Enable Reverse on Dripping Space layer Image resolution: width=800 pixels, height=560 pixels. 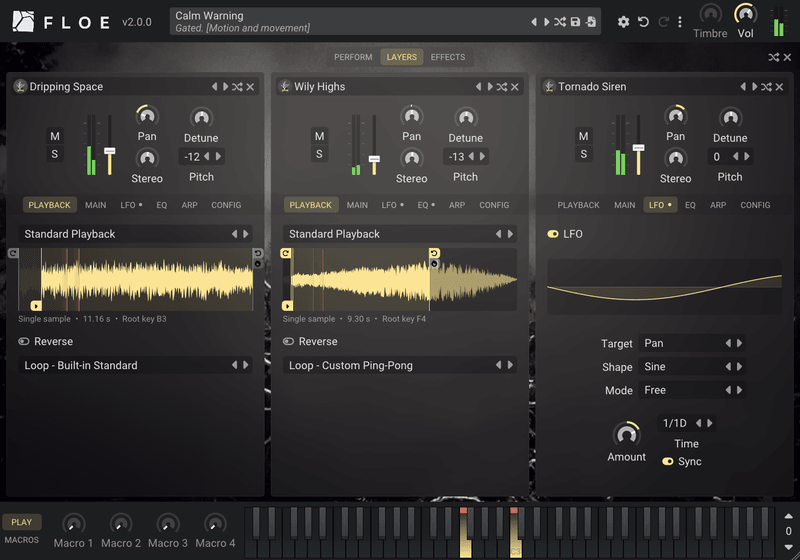pos(24,342)
